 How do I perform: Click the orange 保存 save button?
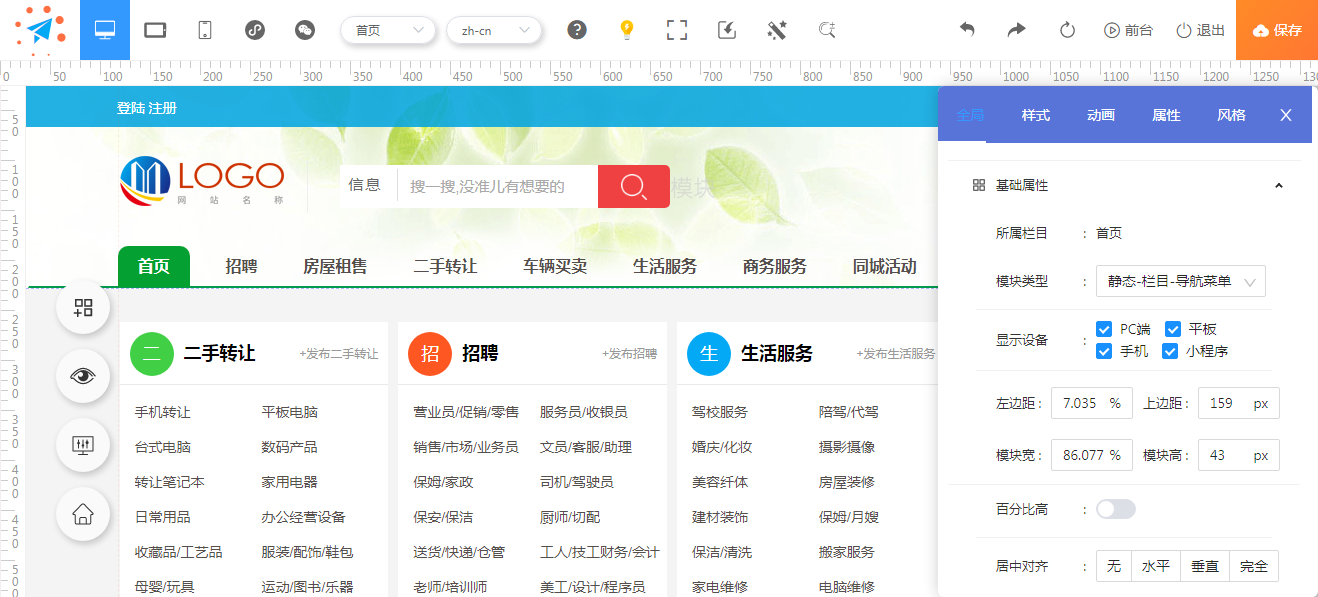pos(1276,29)
